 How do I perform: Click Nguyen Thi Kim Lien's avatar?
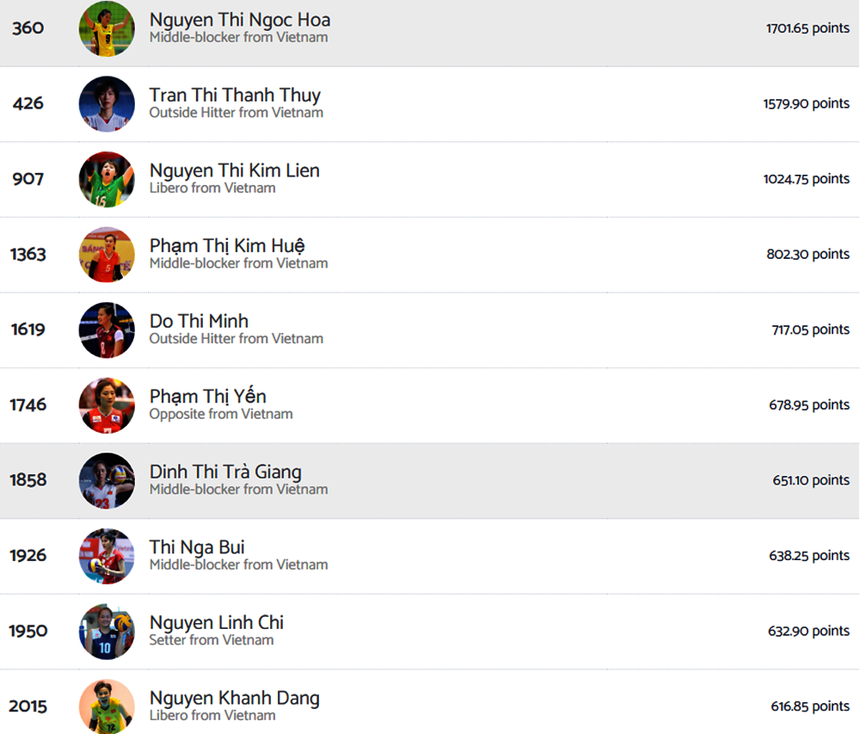pyautogui.click(x=106, y=179)
